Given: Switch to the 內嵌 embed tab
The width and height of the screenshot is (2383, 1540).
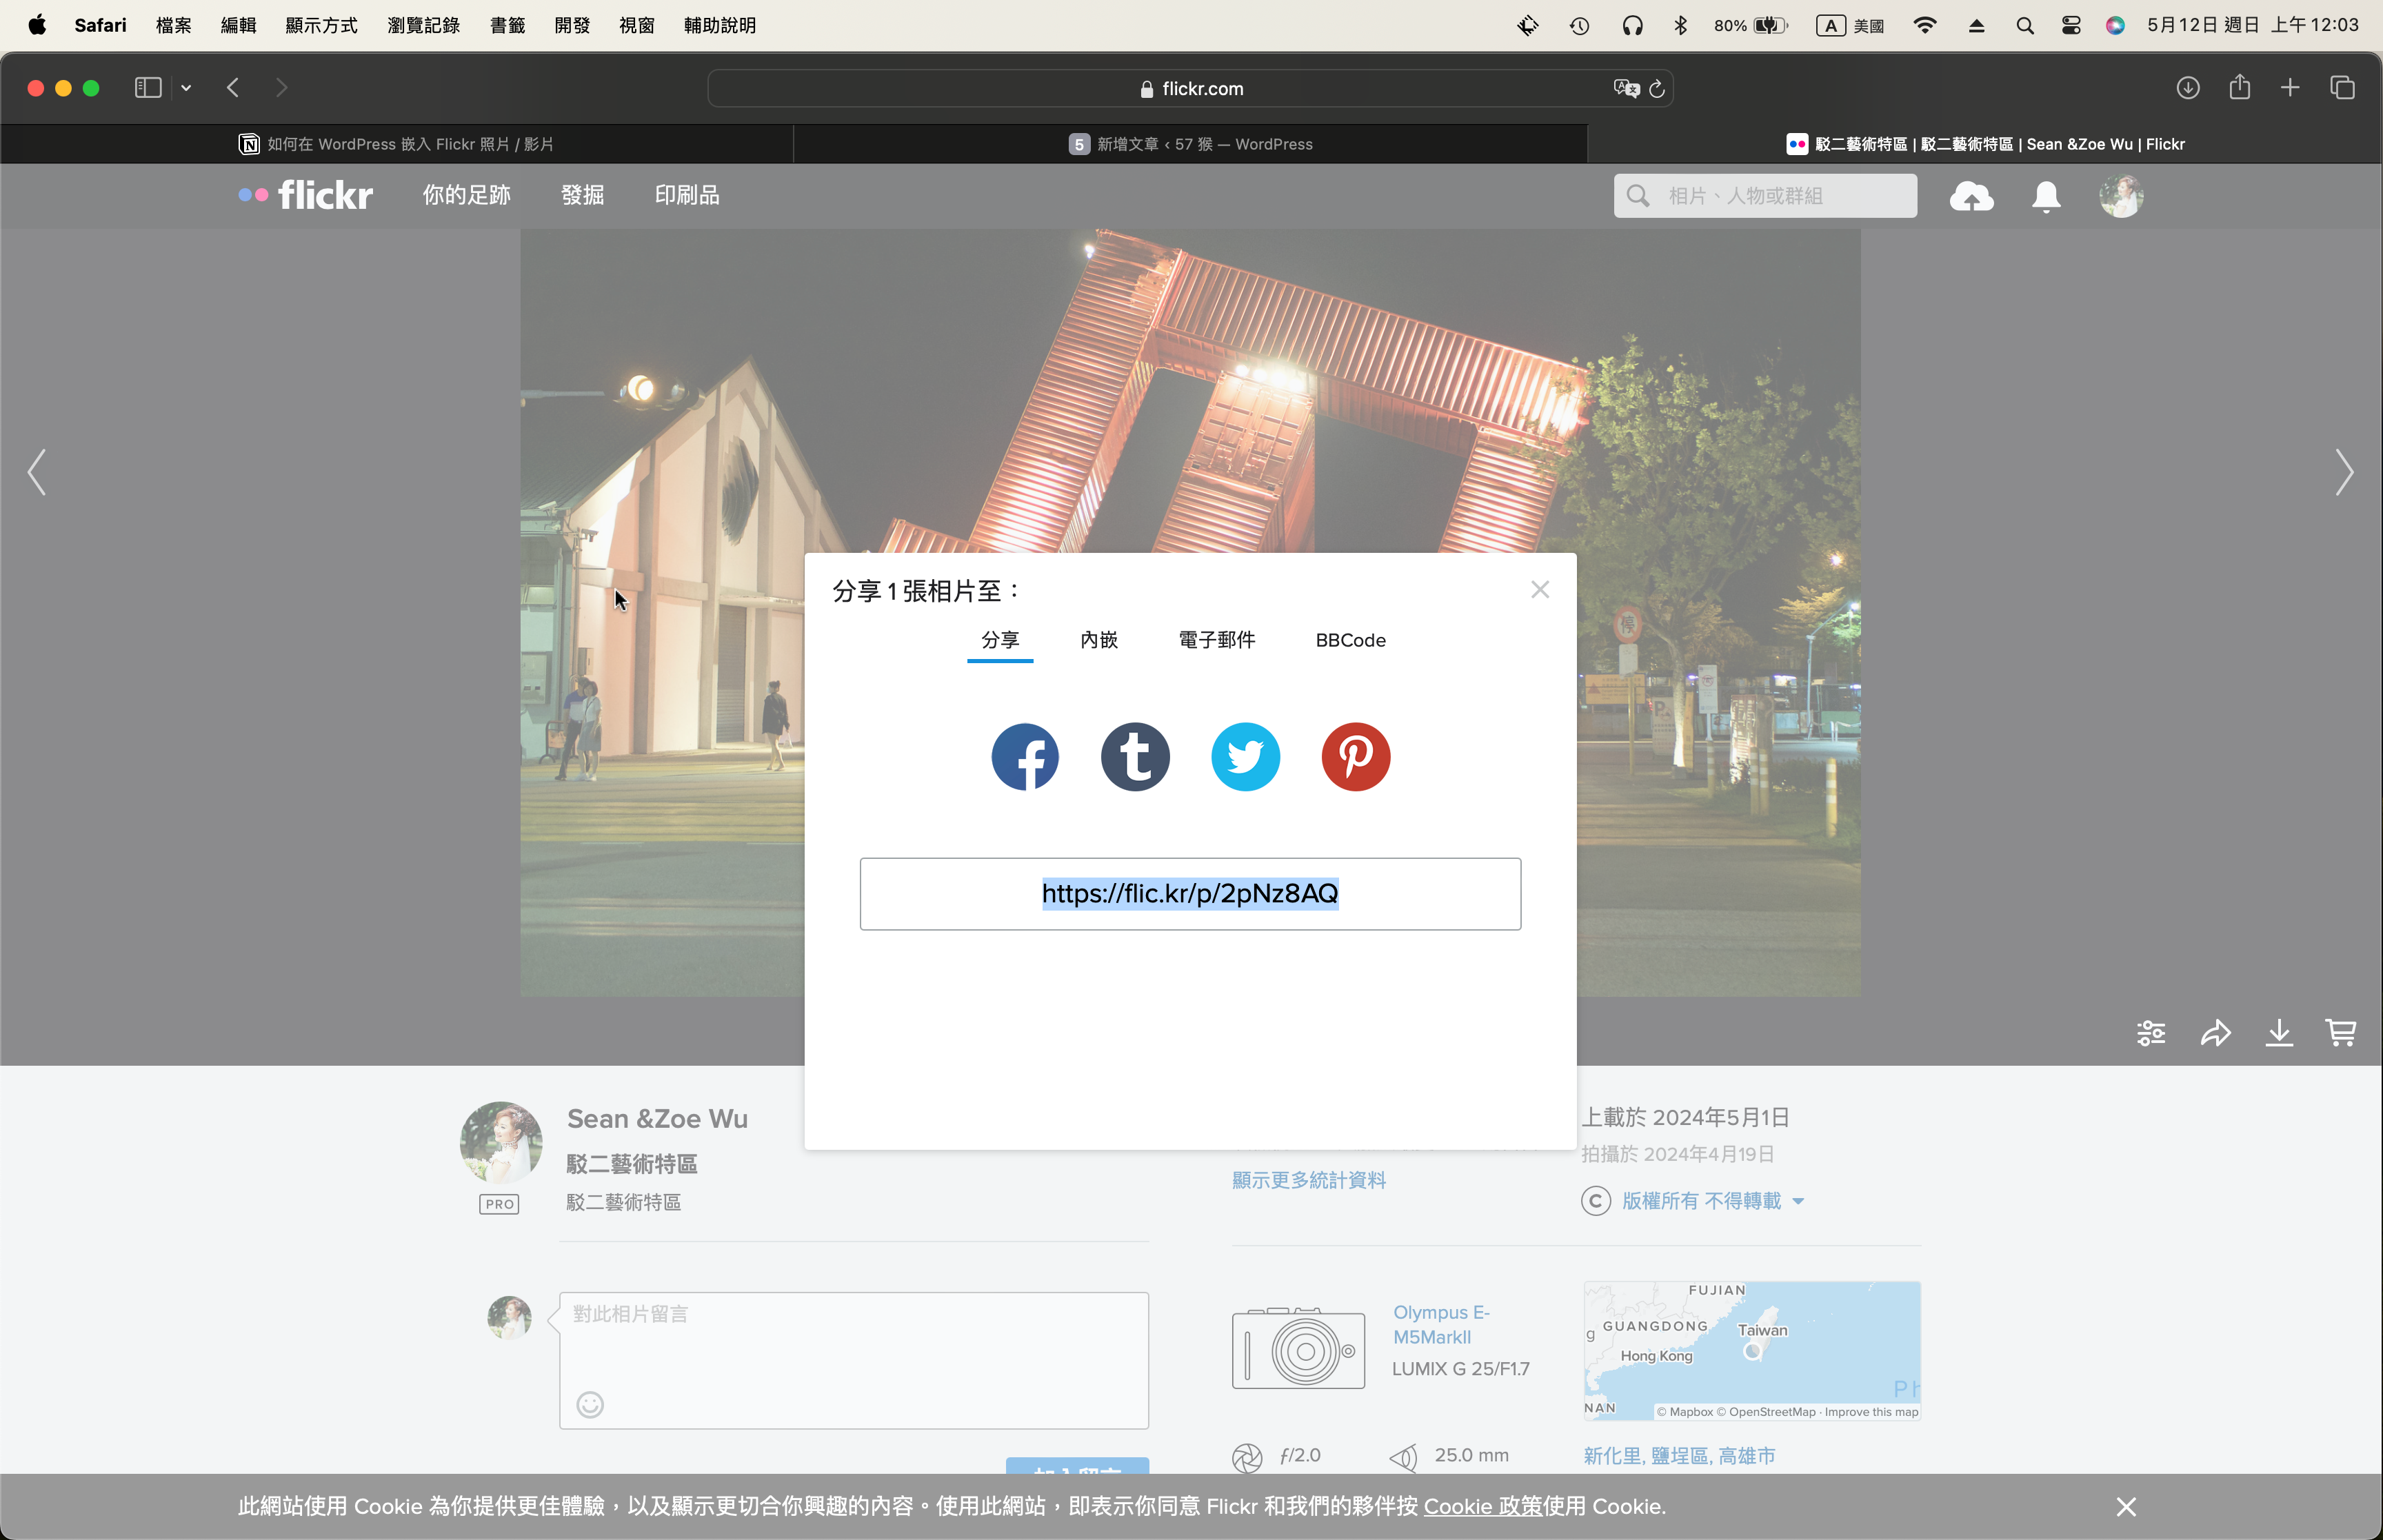Looking at the screenshot, I should [1099, 640].
